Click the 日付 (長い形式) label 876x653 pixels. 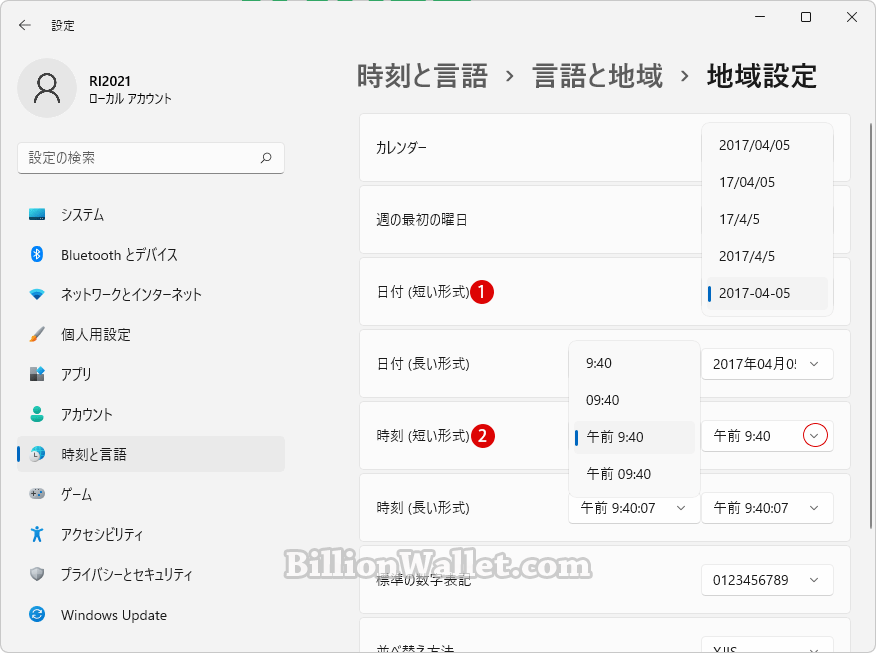click(x=423, y=364)
